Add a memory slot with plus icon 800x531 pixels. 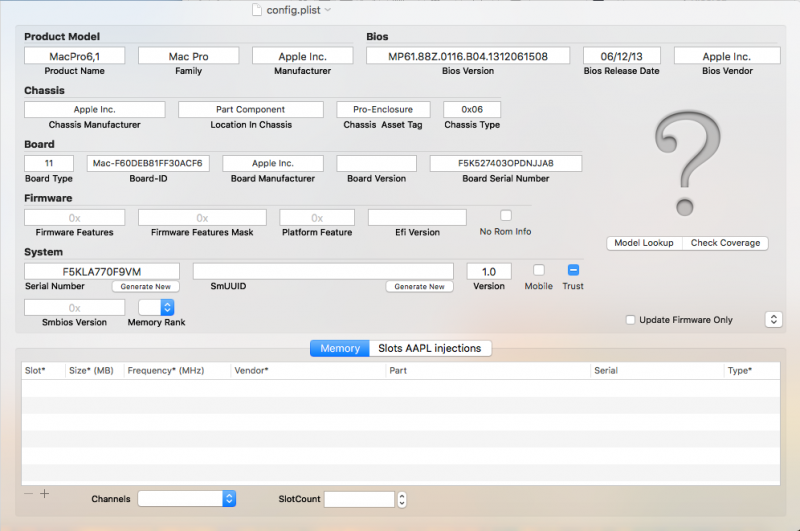pyautogui.click(x=45, y=493)
